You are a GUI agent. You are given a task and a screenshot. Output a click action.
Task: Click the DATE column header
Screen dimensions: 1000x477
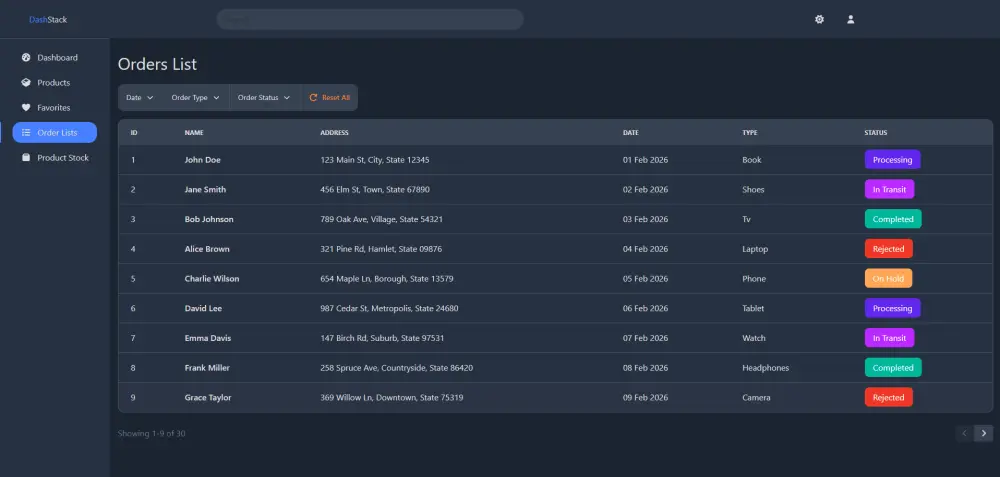click(631, 133)
